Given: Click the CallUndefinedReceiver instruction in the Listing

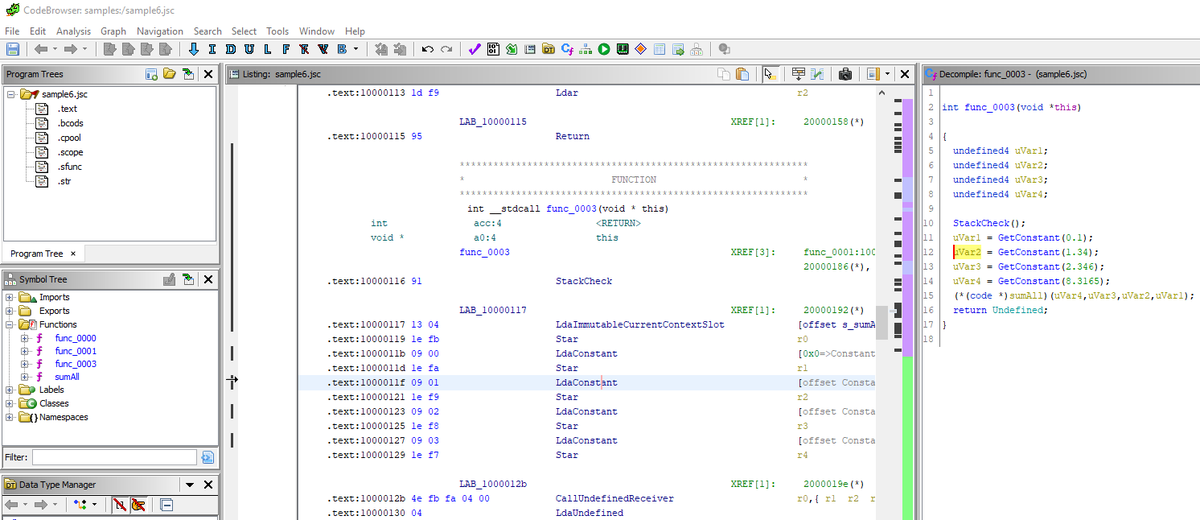Looking at the screenshot, I should tap(614, 498).
